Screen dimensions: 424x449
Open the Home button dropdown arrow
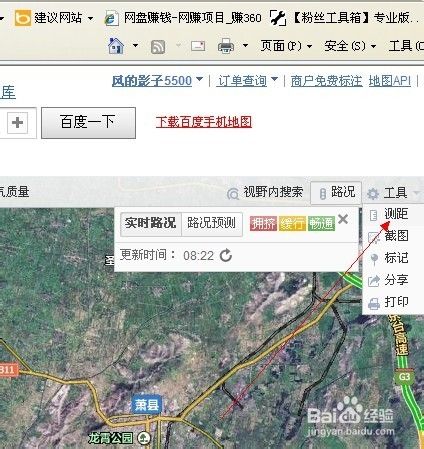tap(135, 45)
